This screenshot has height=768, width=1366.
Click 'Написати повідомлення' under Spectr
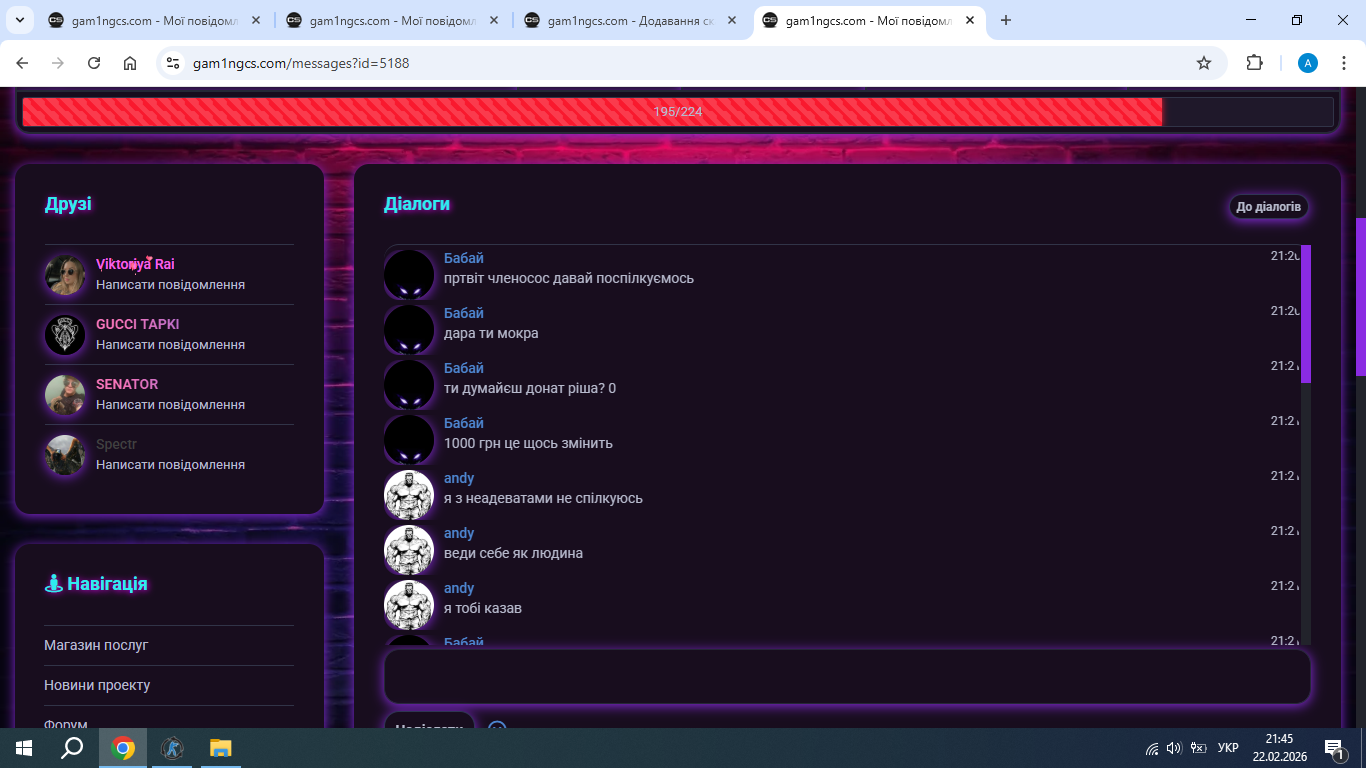(170, 465)
